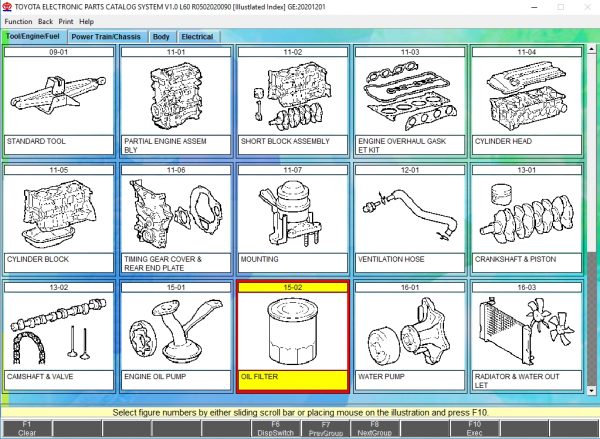Viewport: 600px width, 439px height.
Task: Click the CYLINDER BLOCK caption text
Action: (x=38, y=259)
